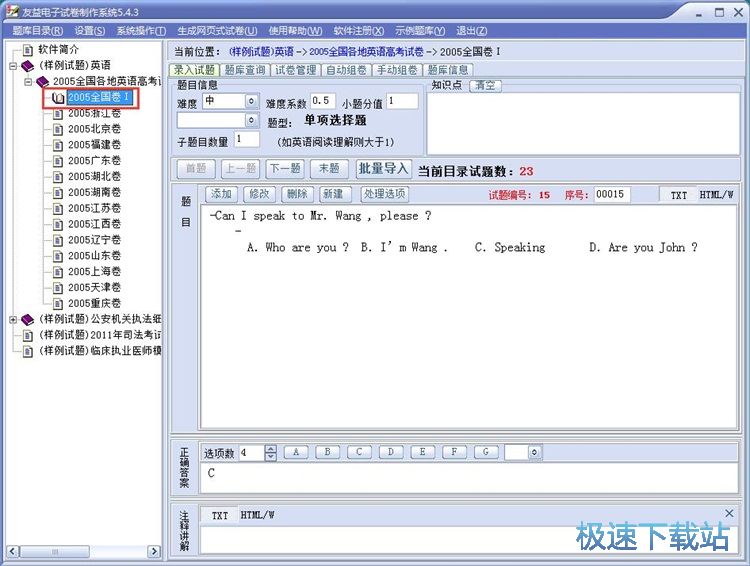Screen dimensions: 750x566
Task: Click the document icon beside 2005湖北卷
Action: point(58,177)
